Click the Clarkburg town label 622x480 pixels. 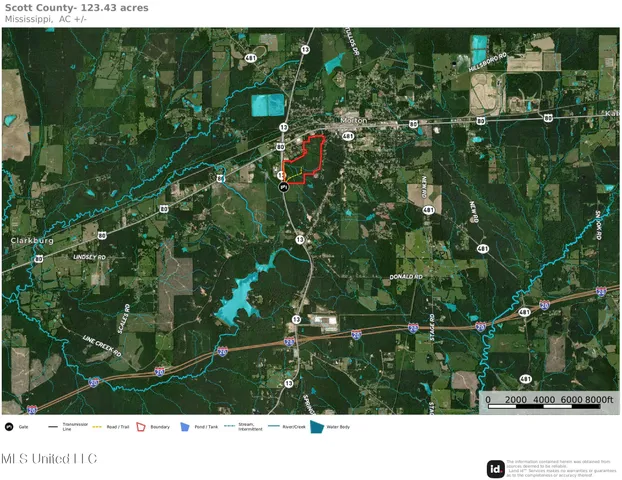(32, 241)
